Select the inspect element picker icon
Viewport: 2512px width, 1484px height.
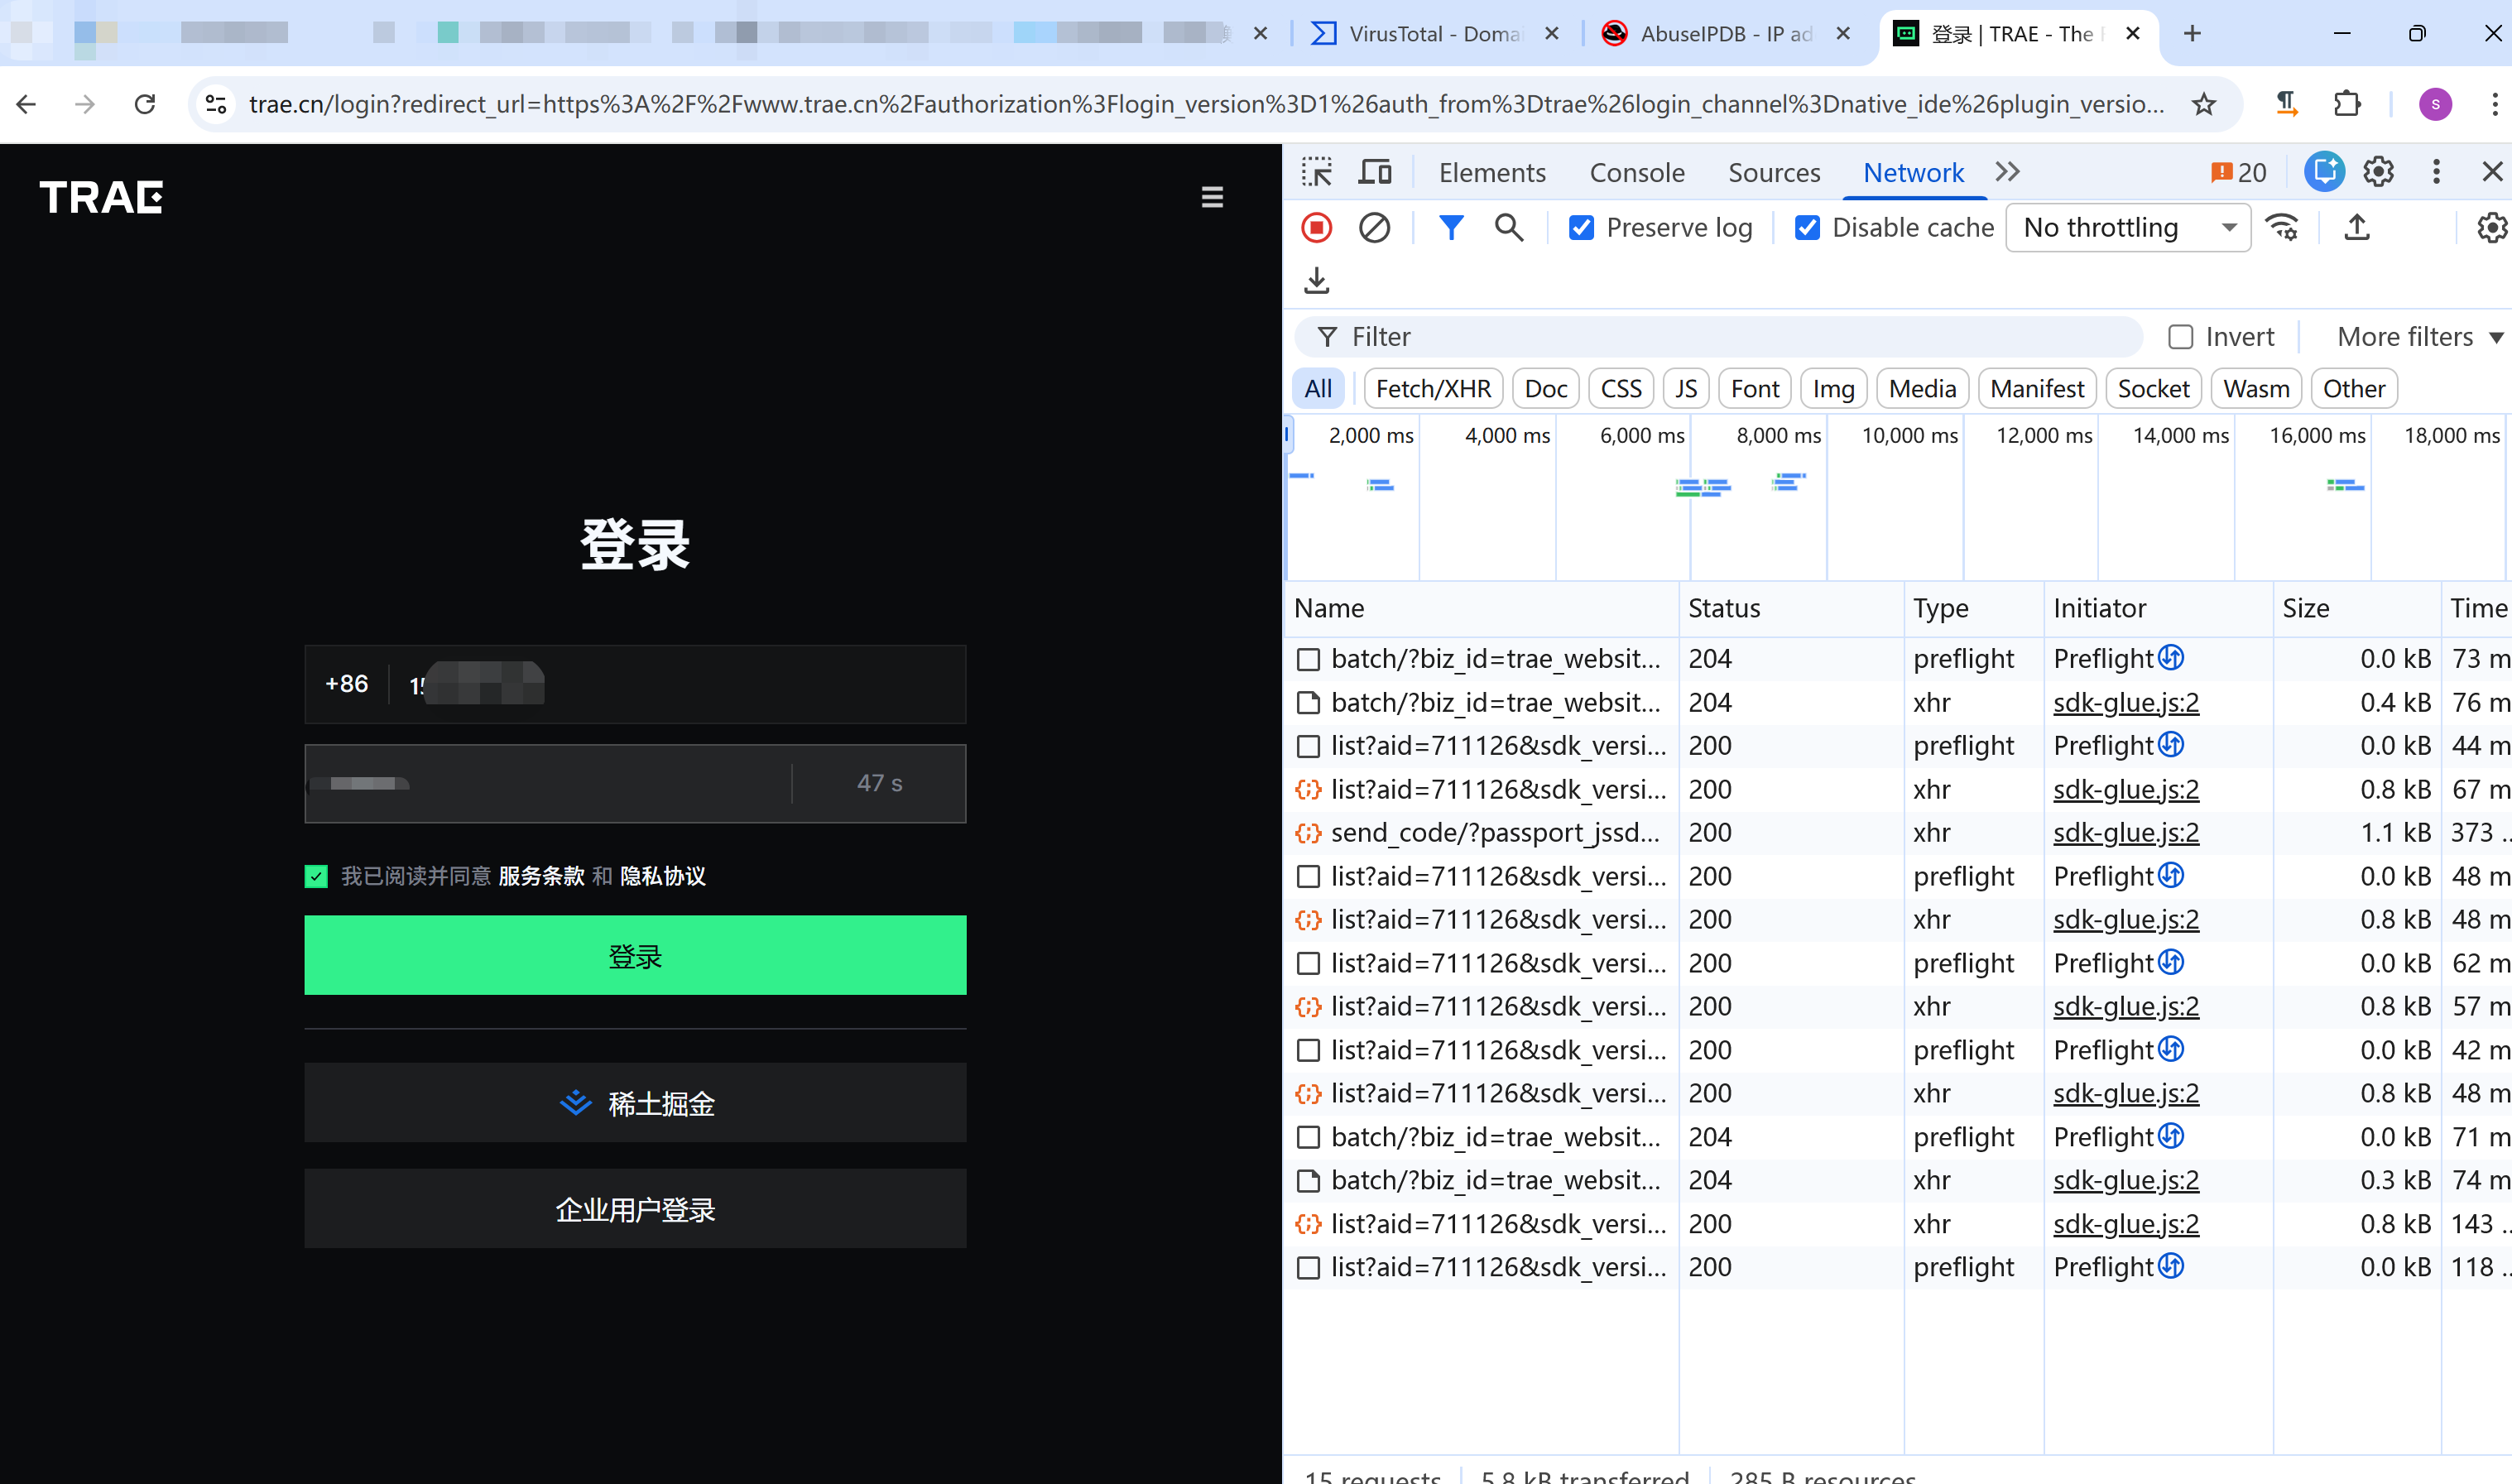click(1316, 172)
